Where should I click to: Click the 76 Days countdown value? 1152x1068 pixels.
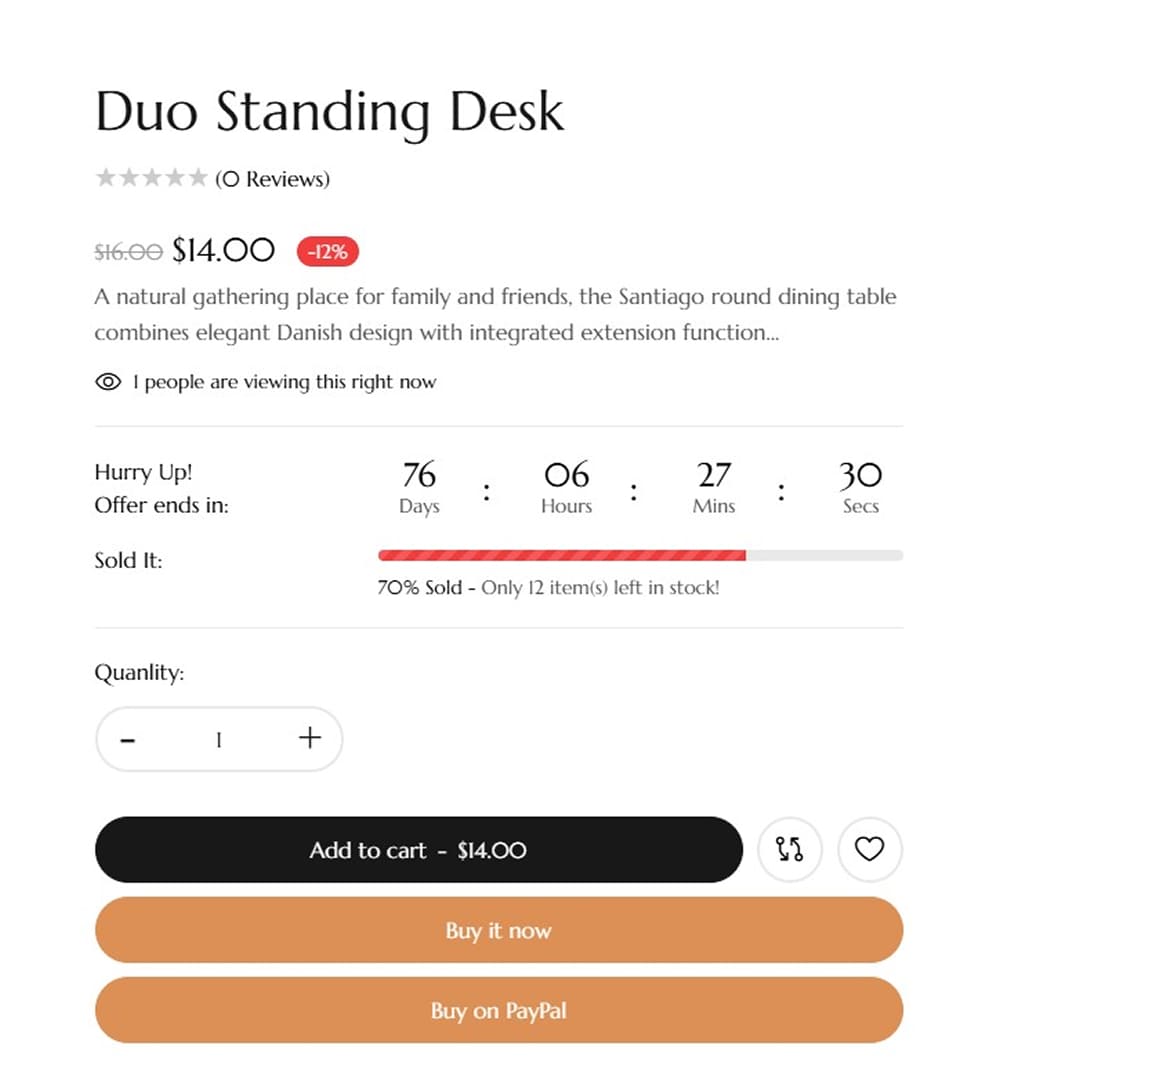(x=419, y=474)
